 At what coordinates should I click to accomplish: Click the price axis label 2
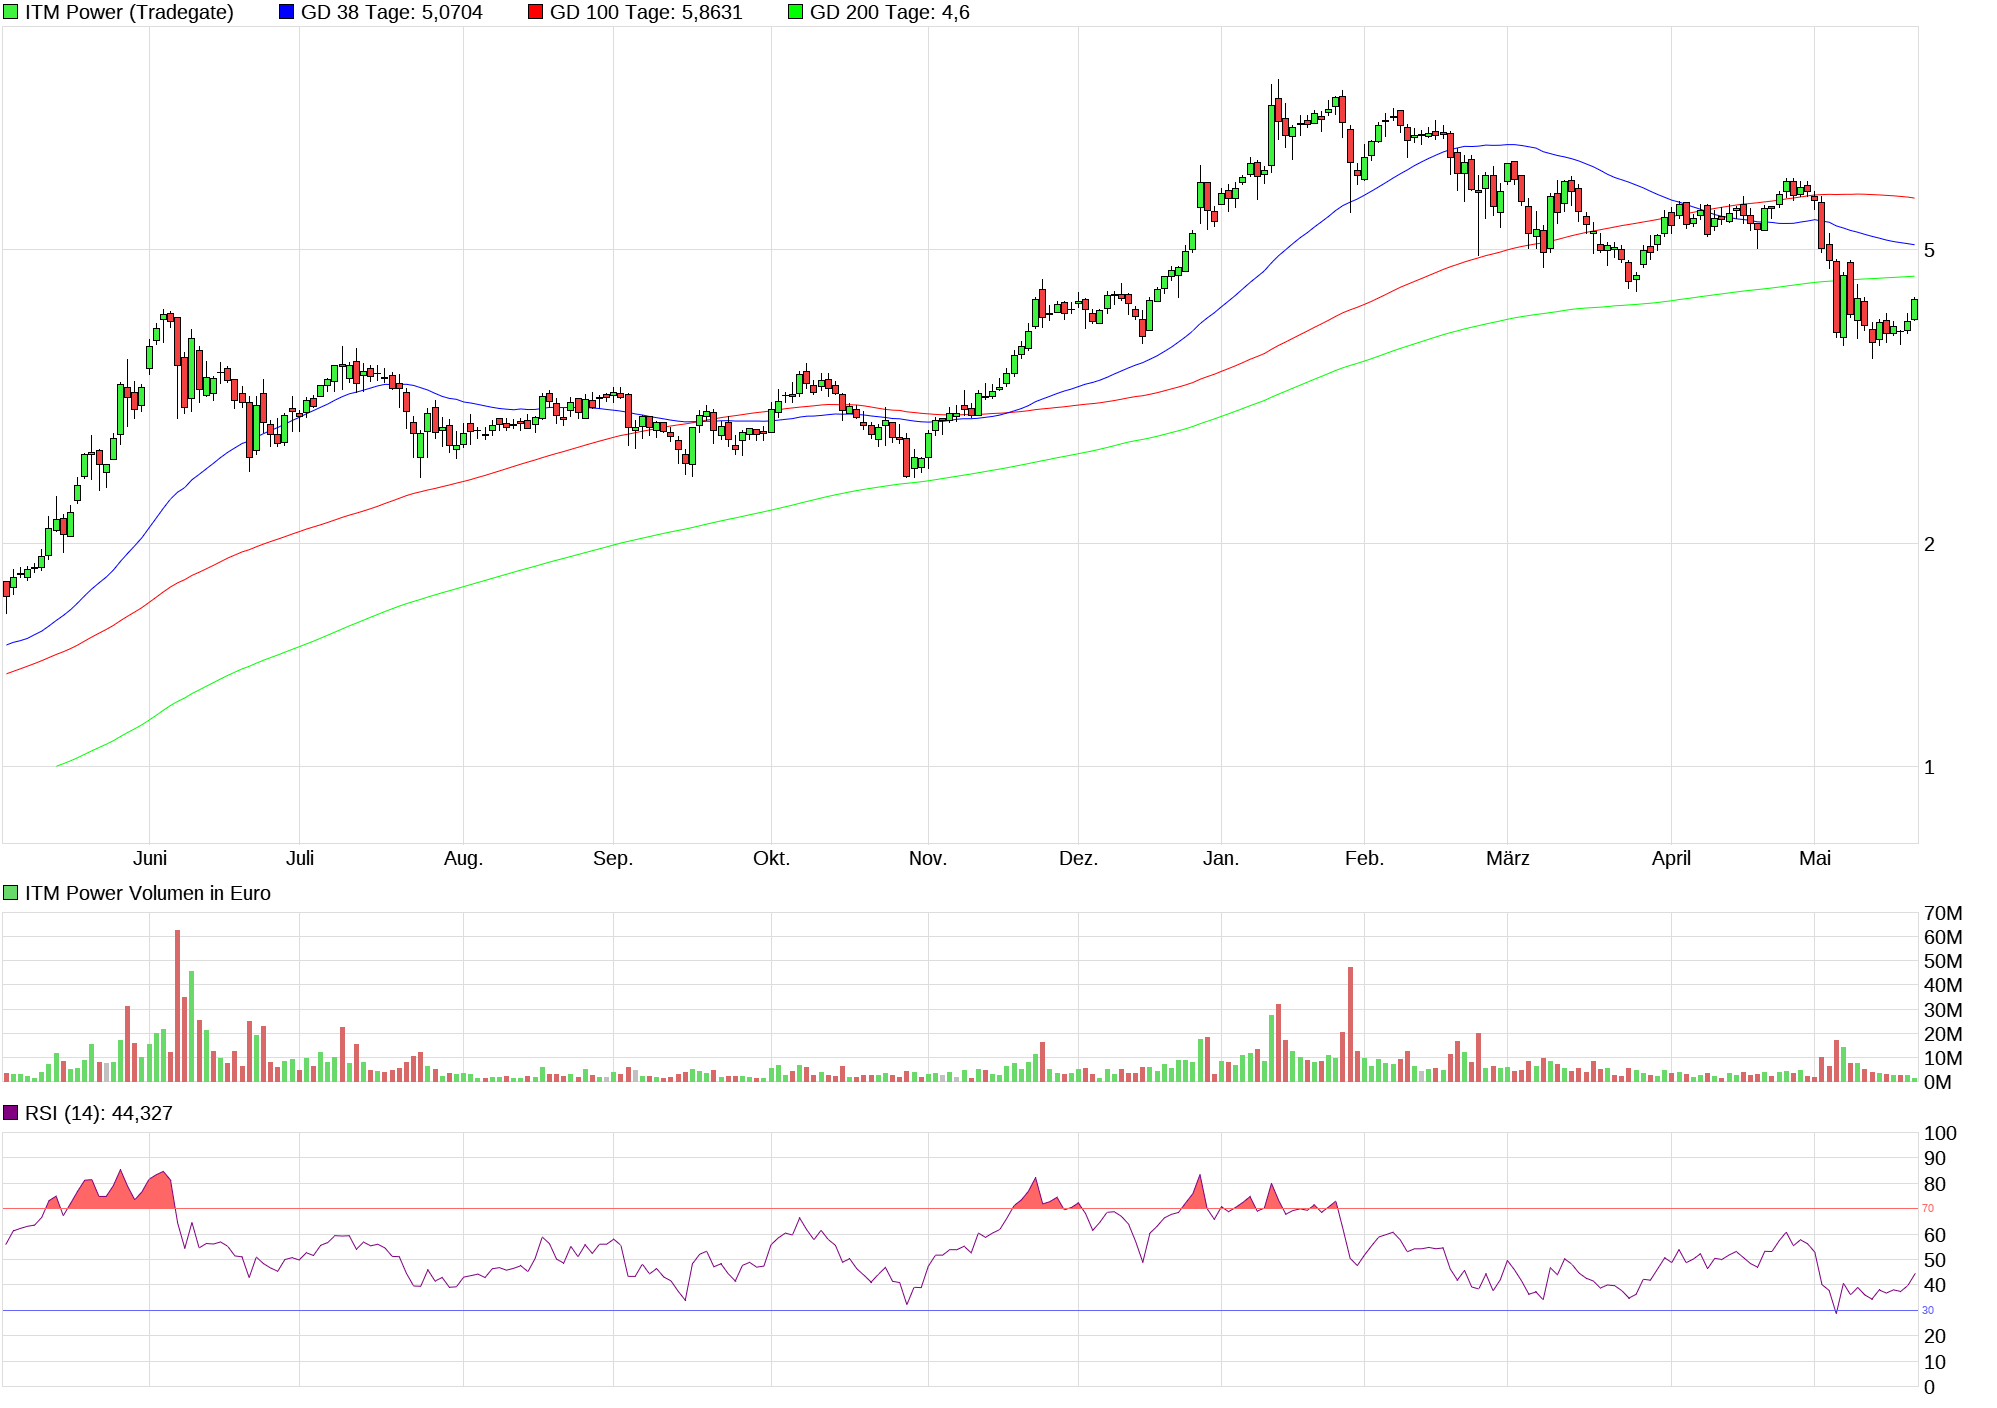tap(1929, 544)
